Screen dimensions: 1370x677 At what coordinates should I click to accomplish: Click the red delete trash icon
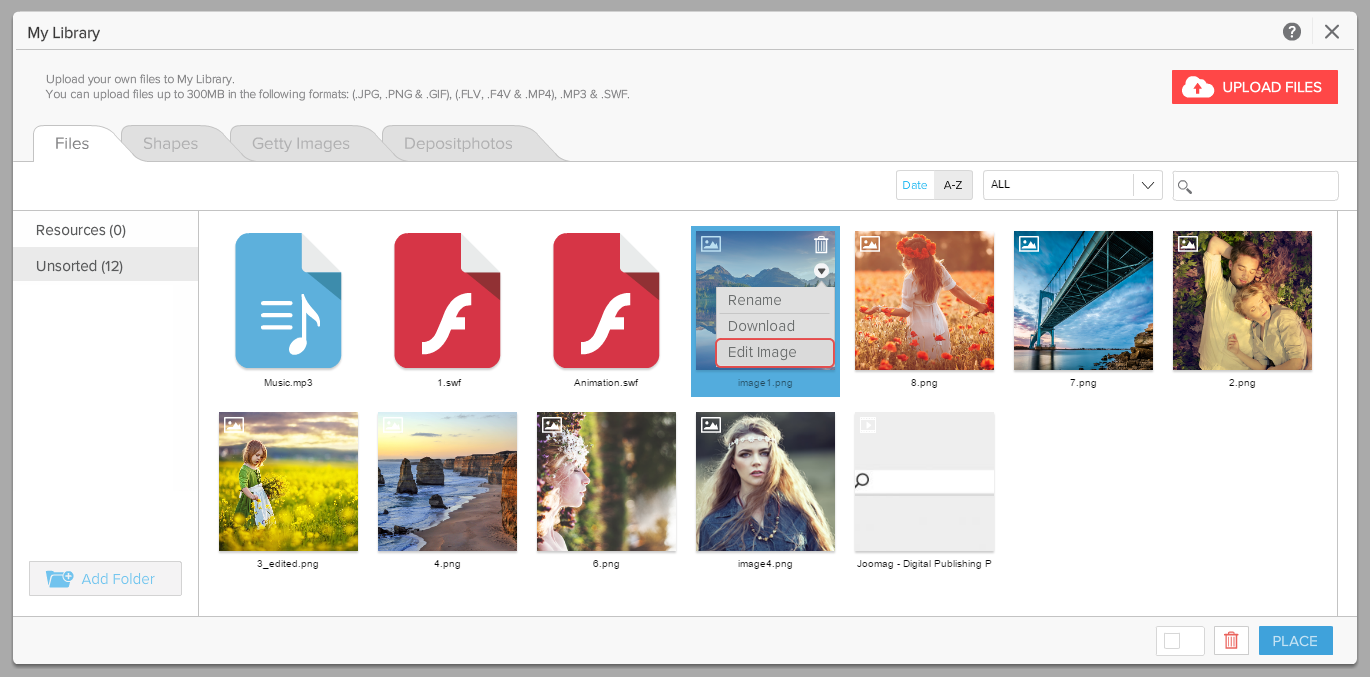[1231, 641]
